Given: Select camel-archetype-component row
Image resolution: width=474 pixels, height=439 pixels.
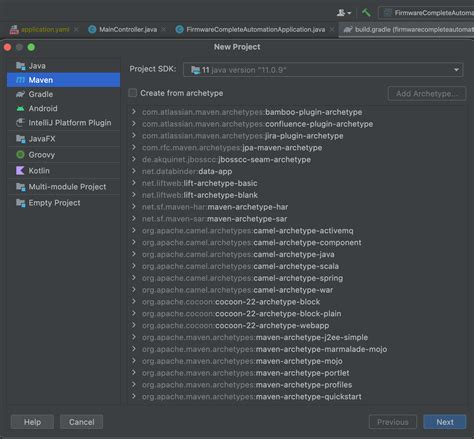Looking at the screenshot, I should click(x=297, y=242).
